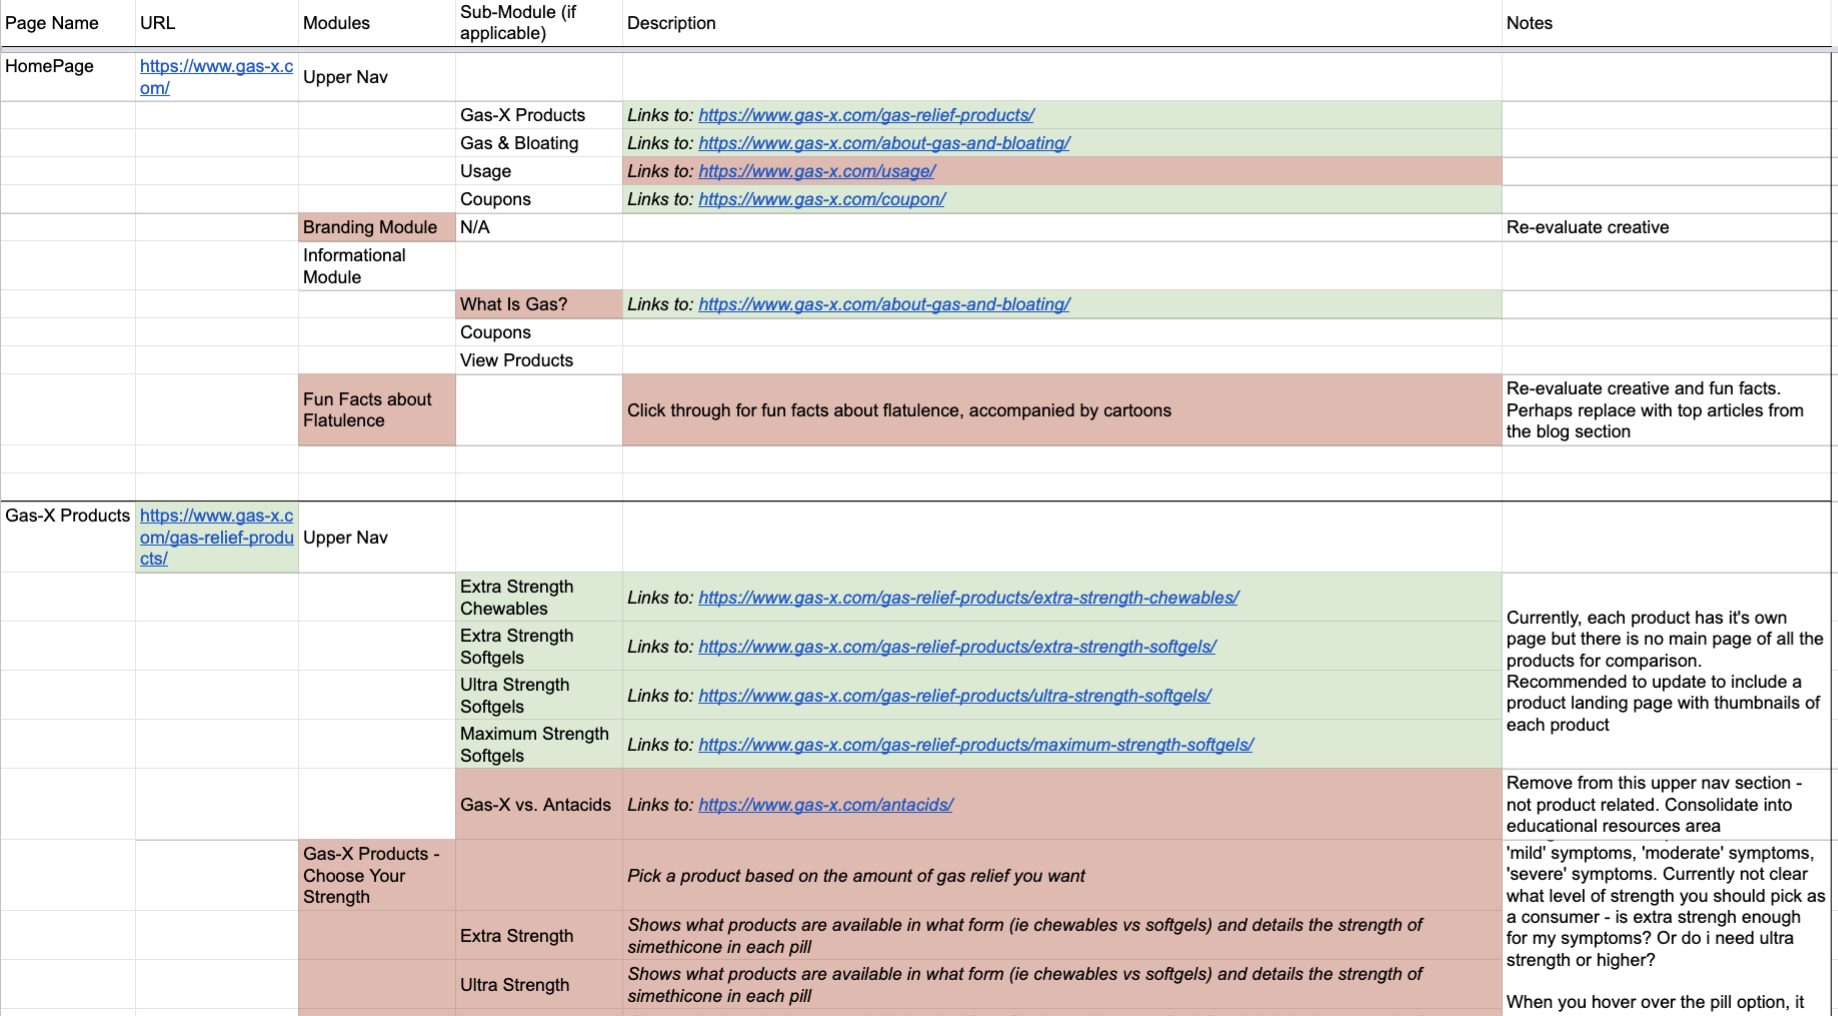Select the What Is Gas? cell
The height and width of the screenshot is (1016, 1838).
(539, 304)
